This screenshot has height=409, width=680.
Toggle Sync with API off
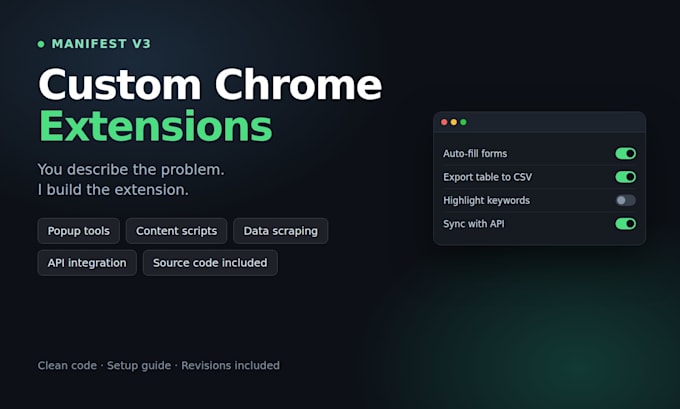click(x=625, y=224)
